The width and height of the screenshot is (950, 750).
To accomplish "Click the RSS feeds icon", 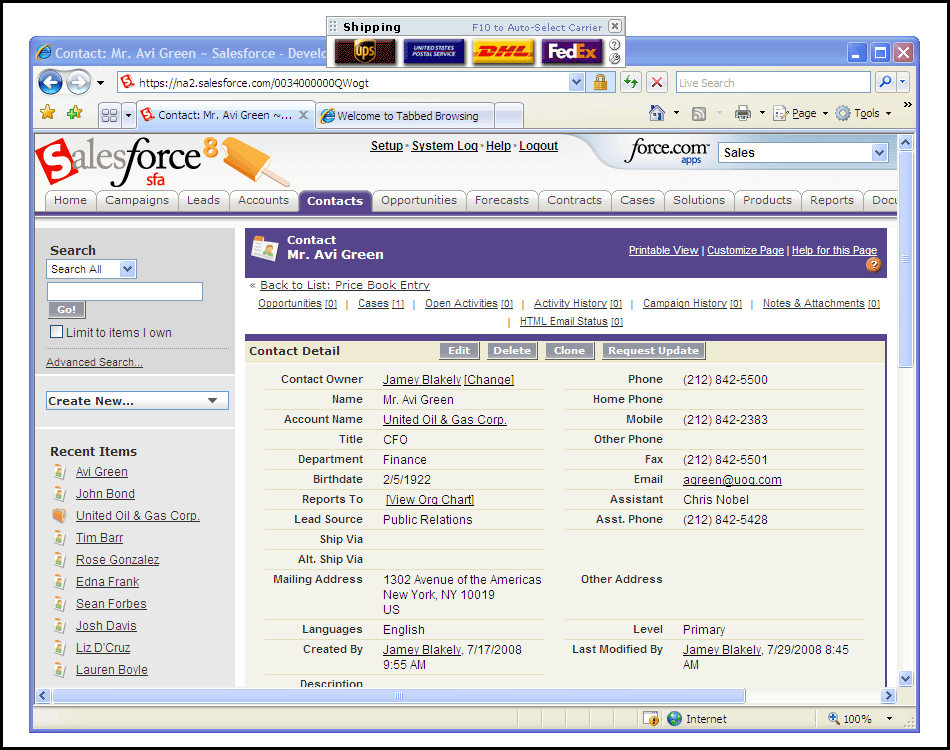I will pos(699,113).
